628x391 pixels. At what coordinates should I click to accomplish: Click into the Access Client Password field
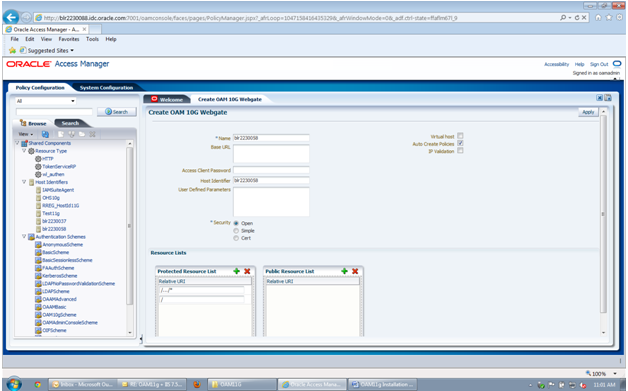pos(271,170)
